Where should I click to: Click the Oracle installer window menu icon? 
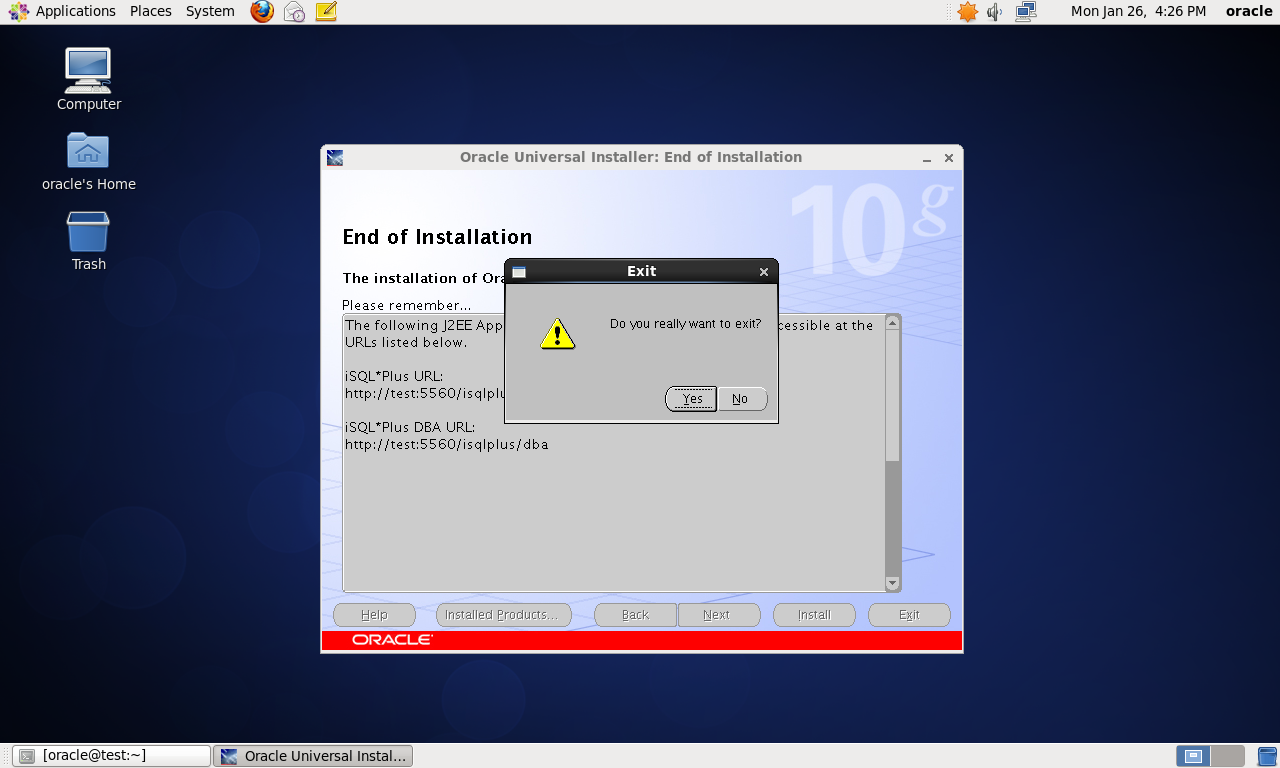pos(335,158)
